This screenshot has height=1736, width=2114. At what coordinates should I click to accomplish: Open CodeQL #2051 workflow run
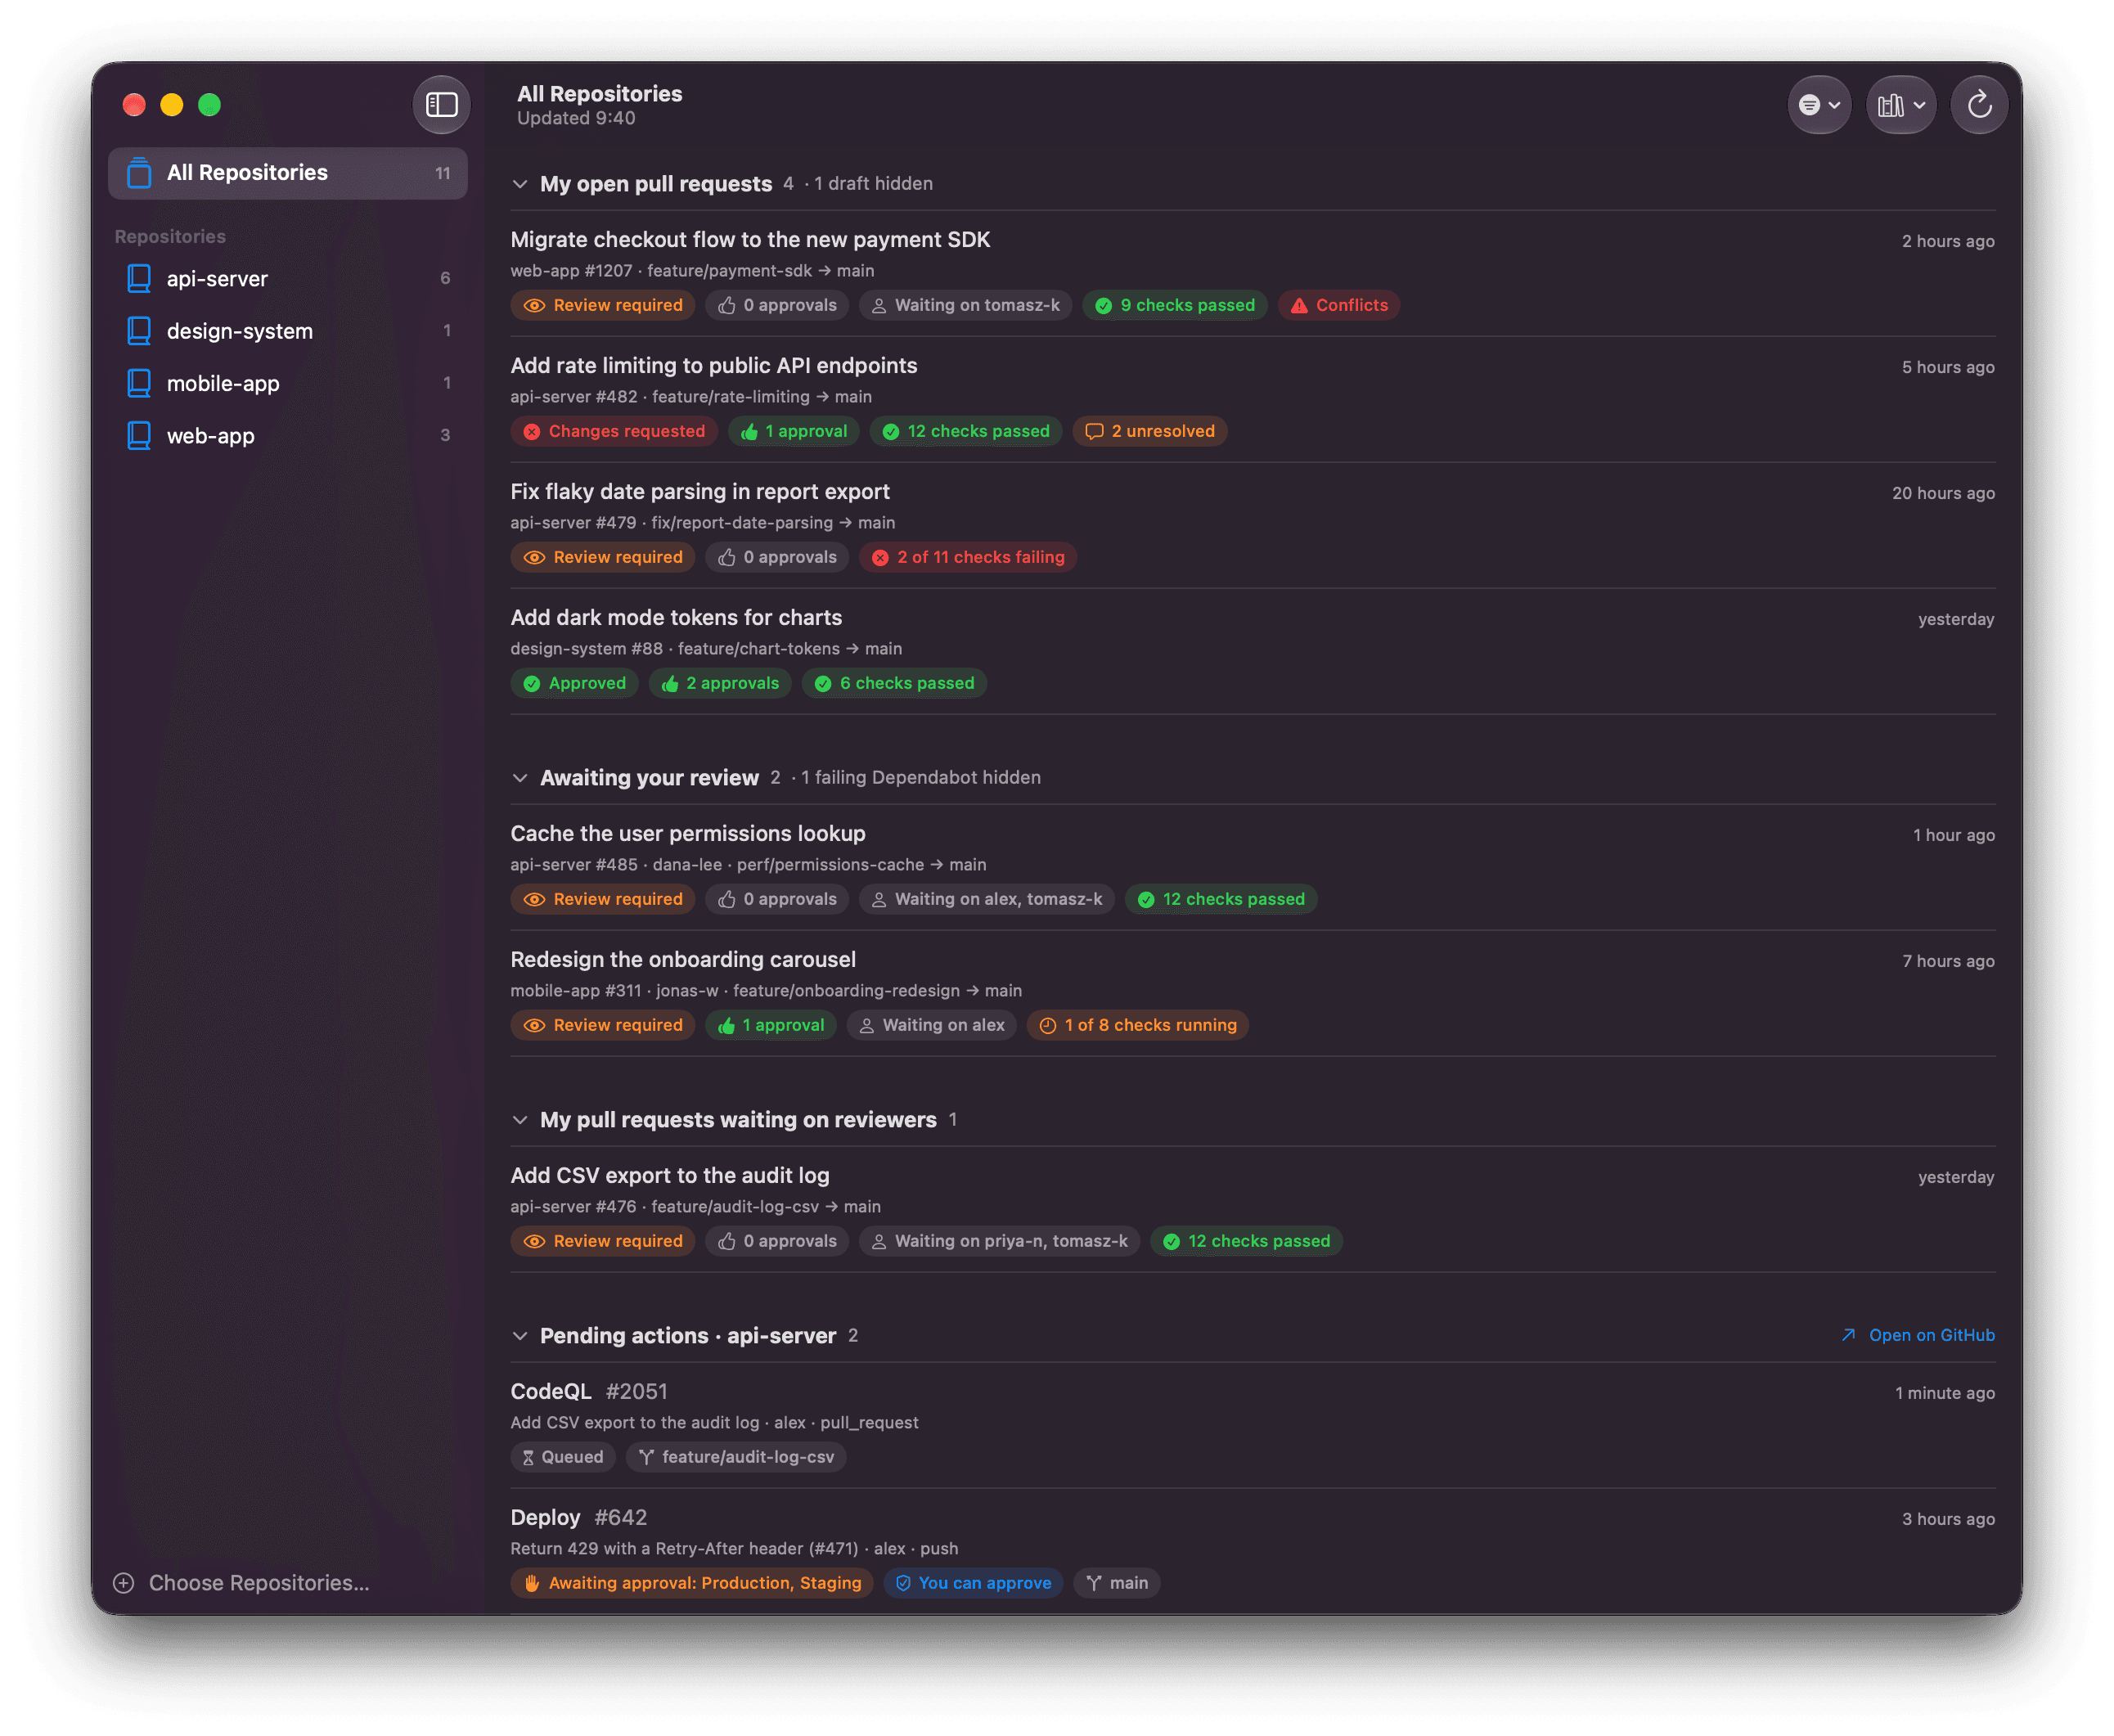[589, 1392]
